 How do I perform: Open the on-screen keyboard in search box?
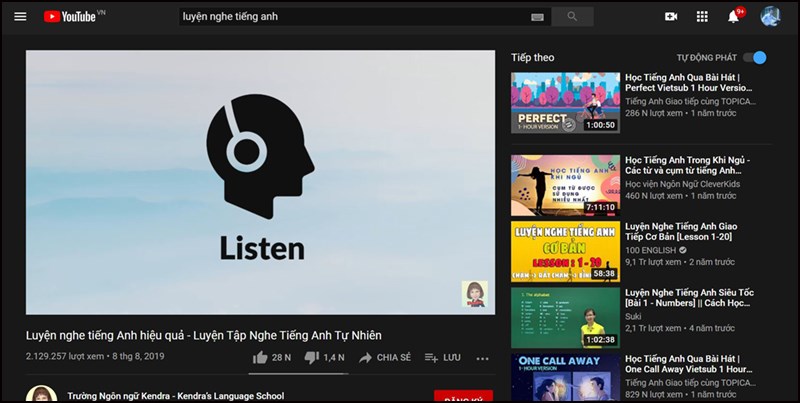(537, 17)
